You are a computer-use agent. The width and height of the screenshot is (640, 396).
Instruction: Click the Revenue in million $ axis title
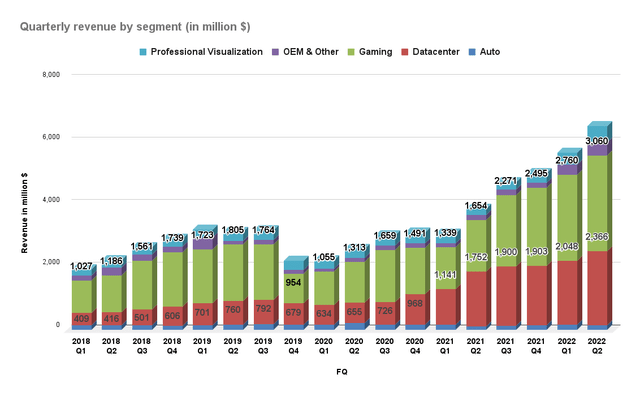pos(24,213)
